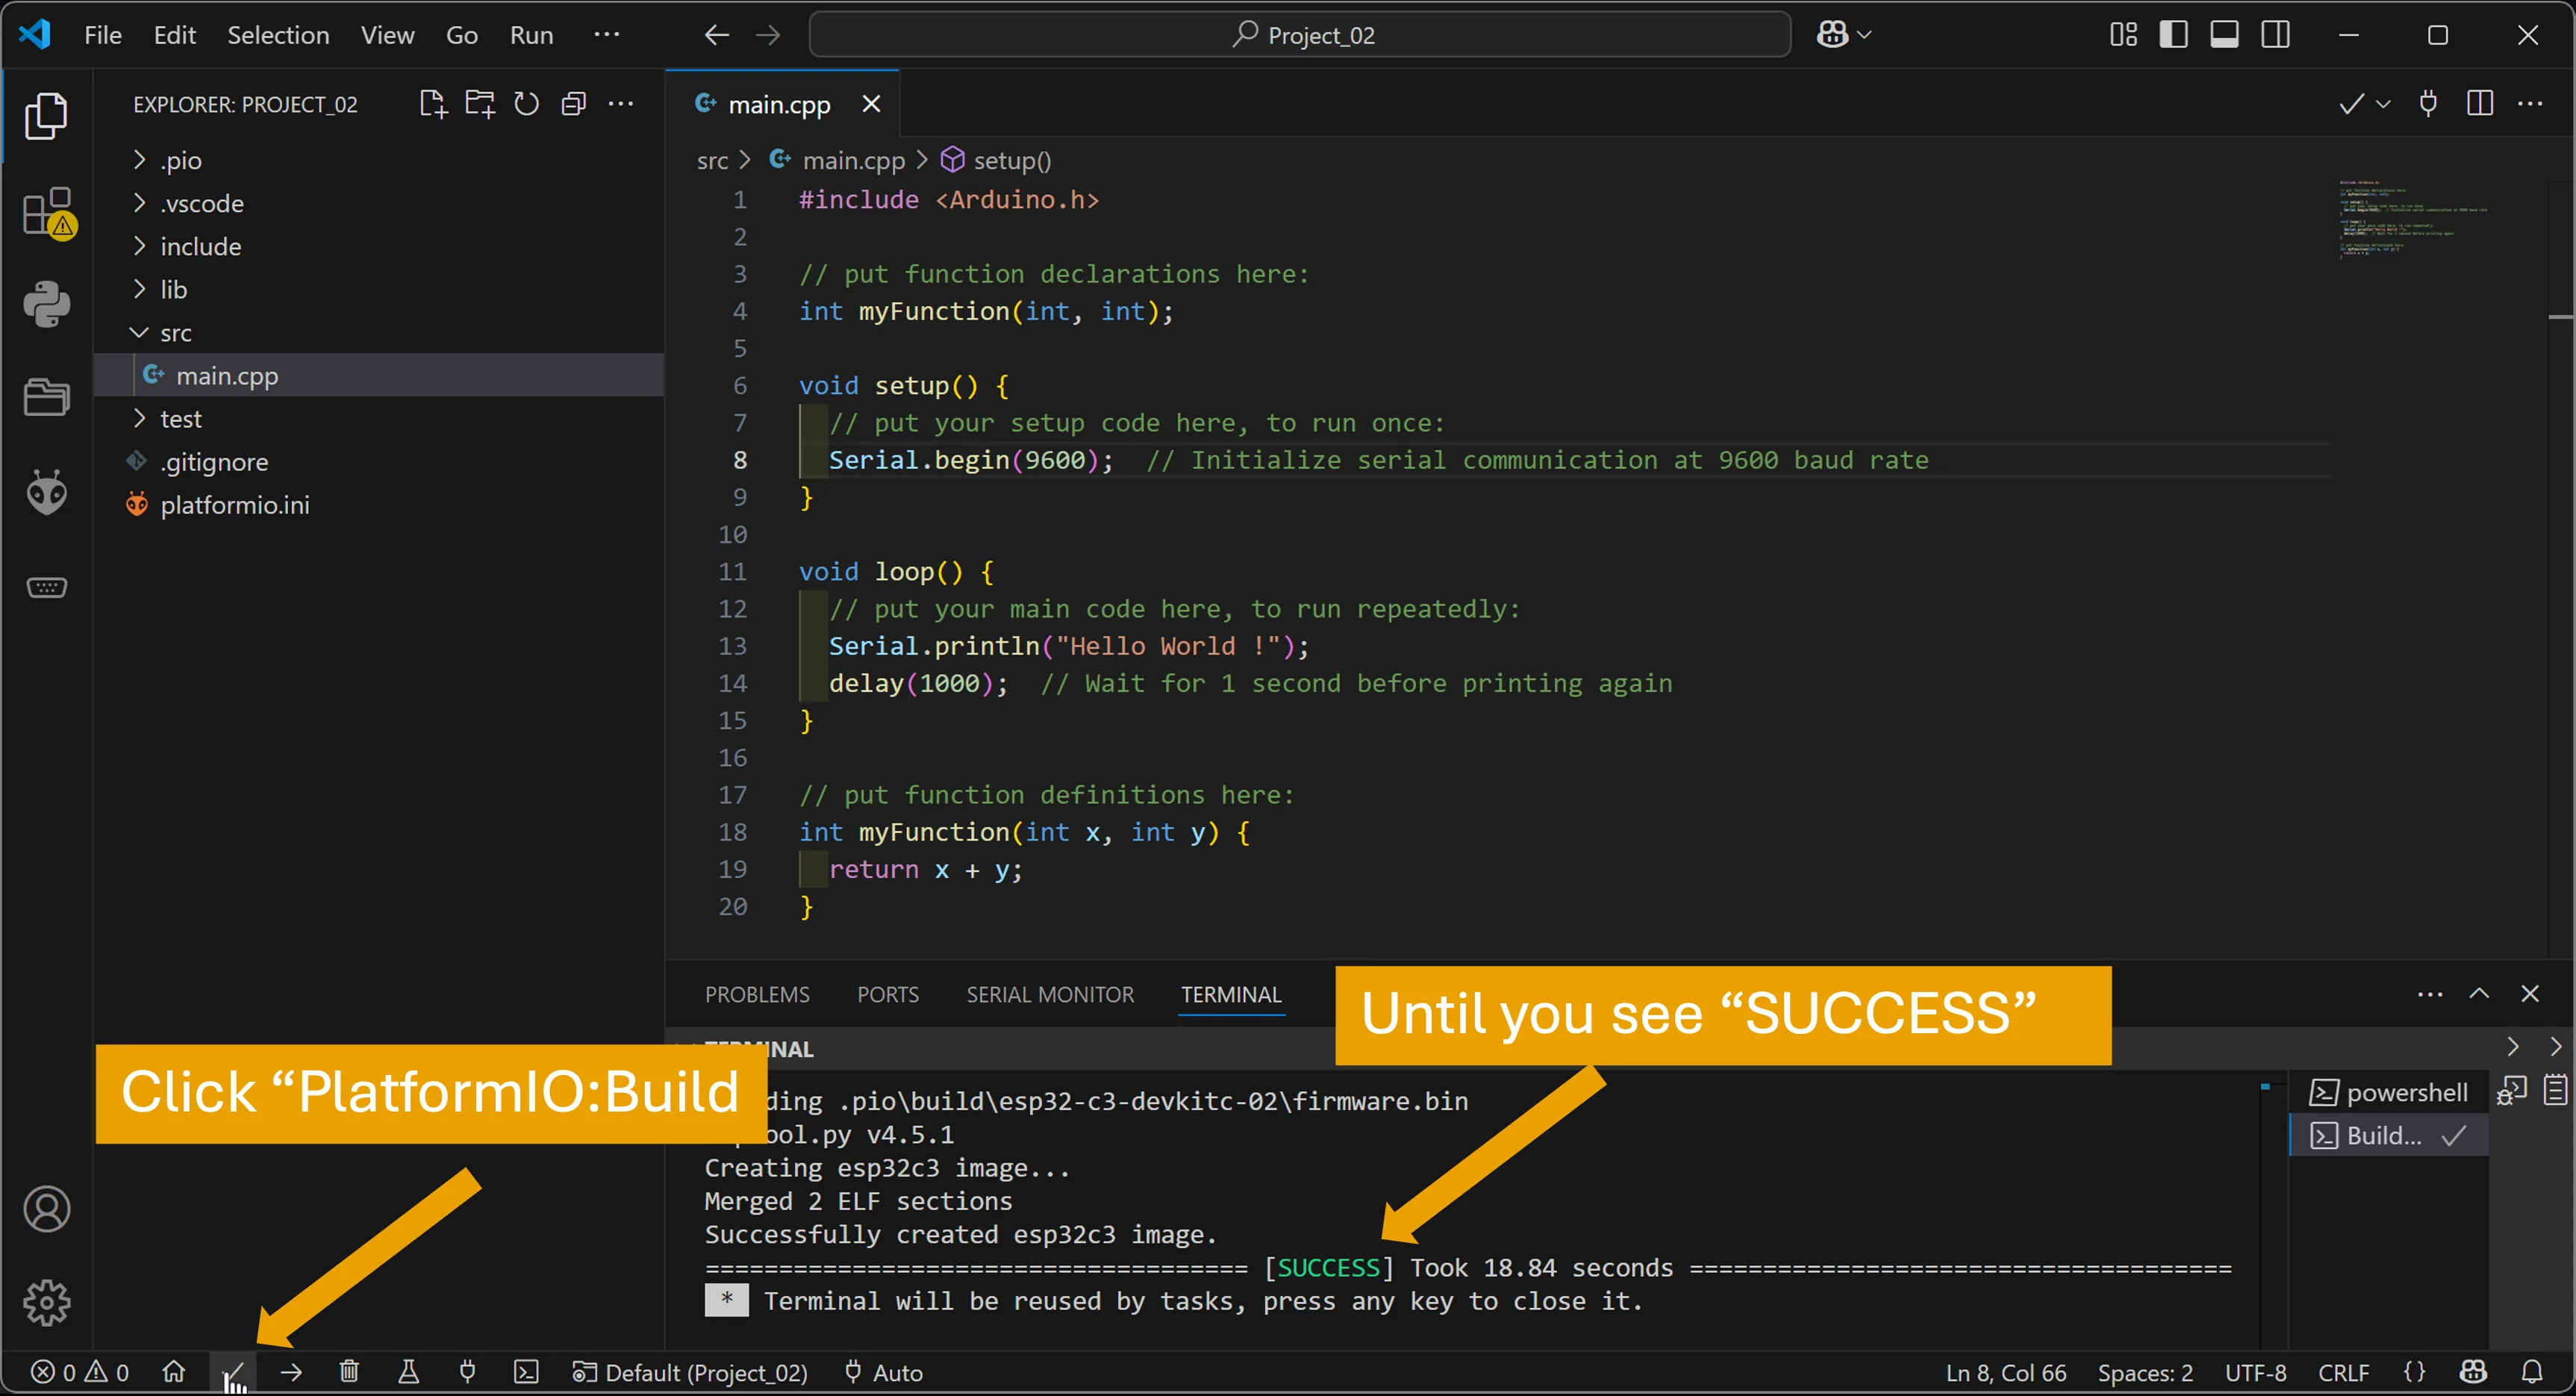
Task: Open editor more actions menu
Action: pyautogui.click(x=2530, y=103)
